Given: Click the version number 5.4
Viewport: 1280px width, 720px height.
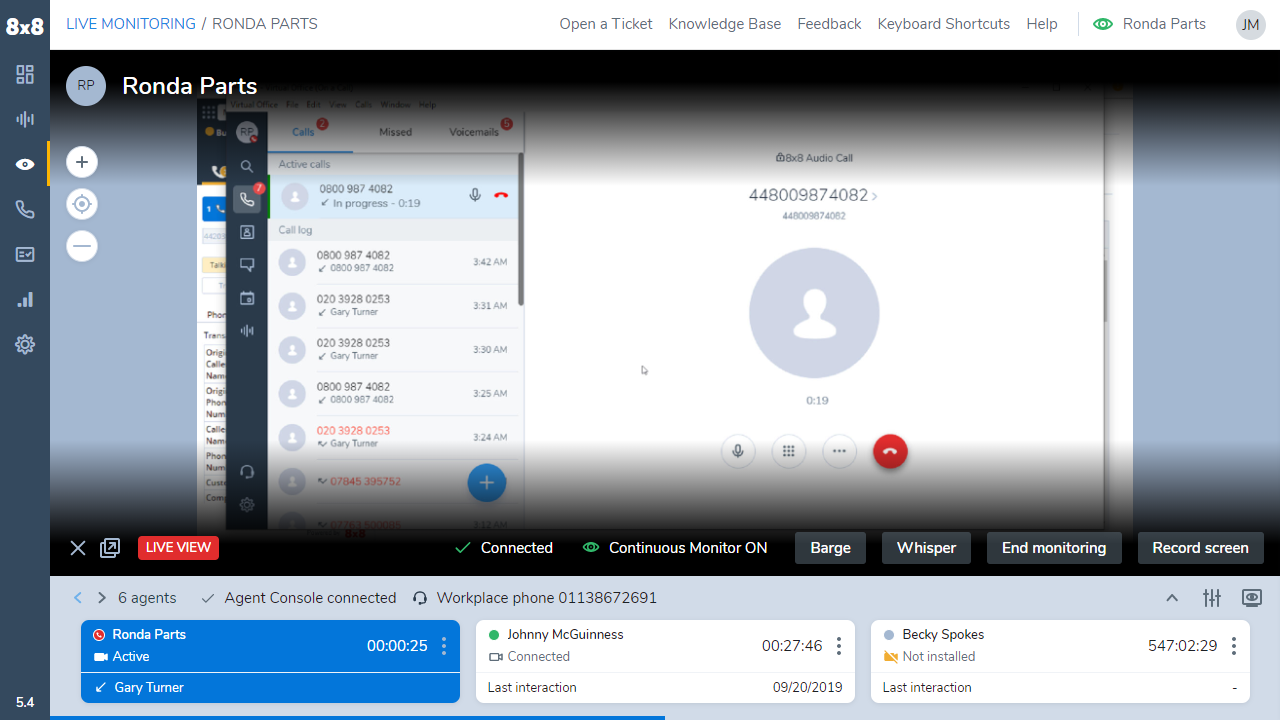Looking at the screenshot, I should click(x=25, y=702).
